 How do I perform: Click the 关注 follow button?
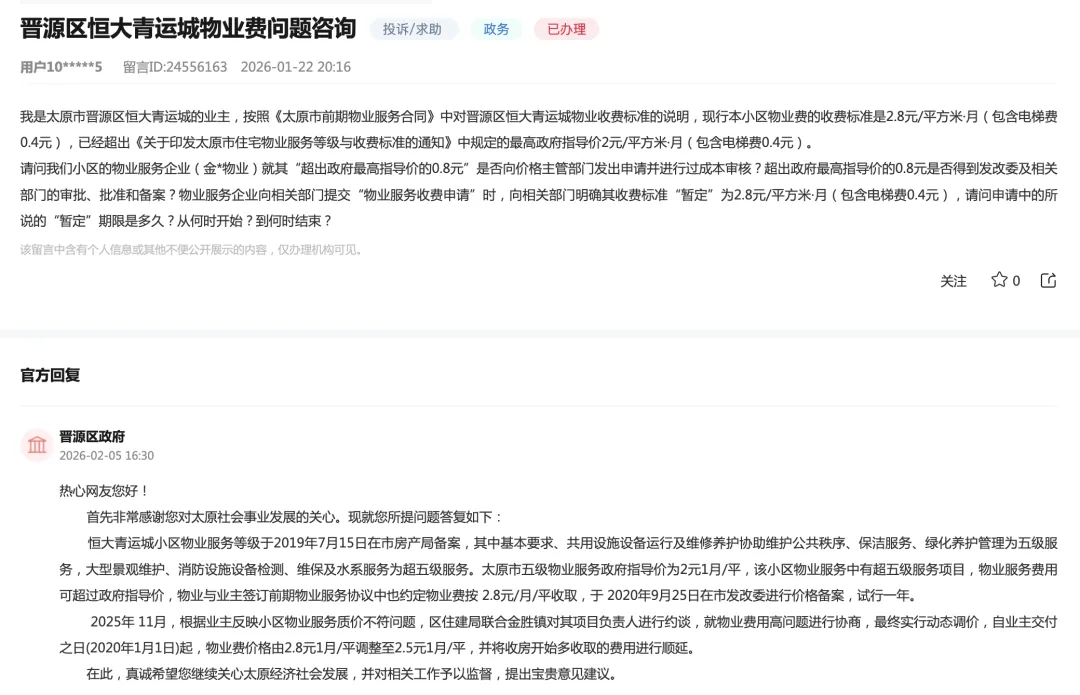point(953,281)
